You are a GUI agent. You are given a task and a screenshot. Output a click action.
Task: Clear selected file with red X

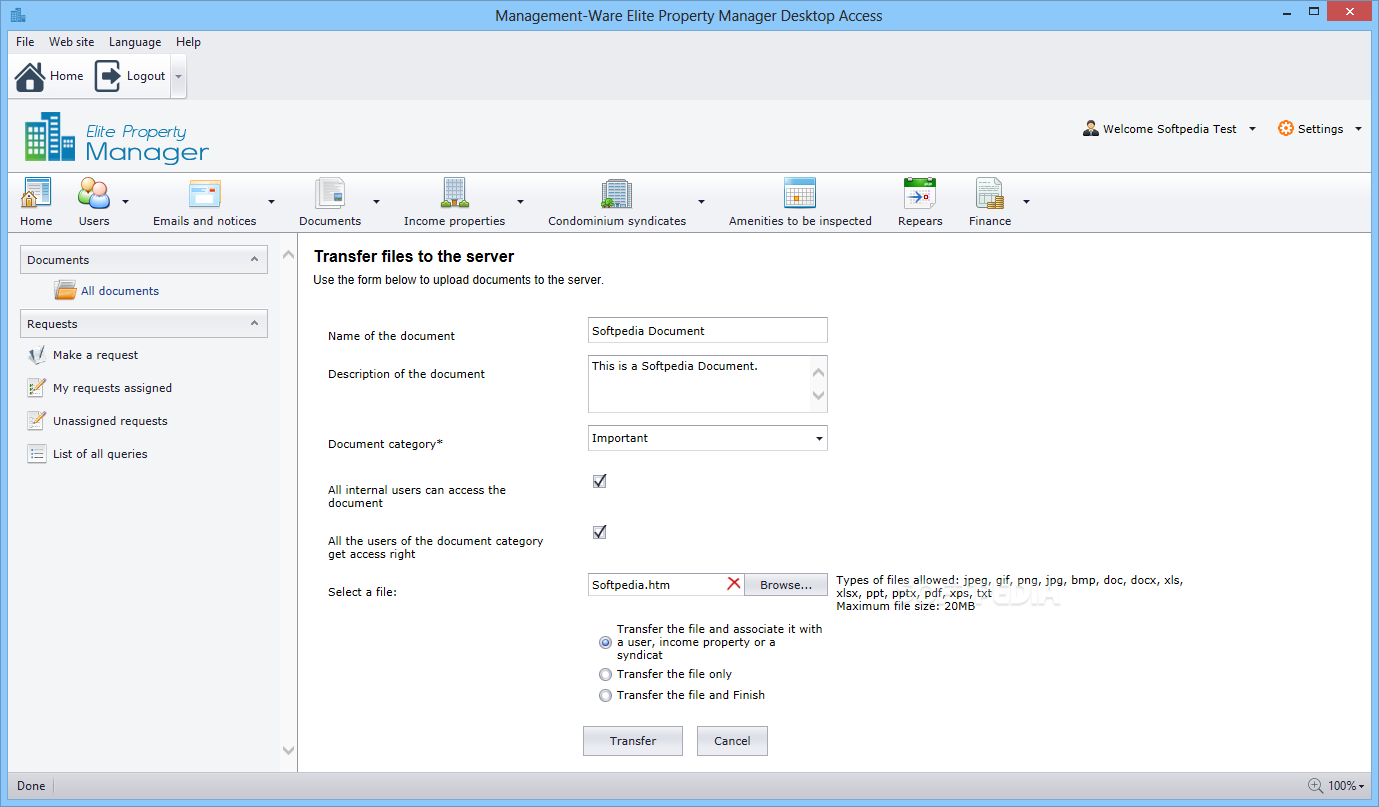pos(734,584)
